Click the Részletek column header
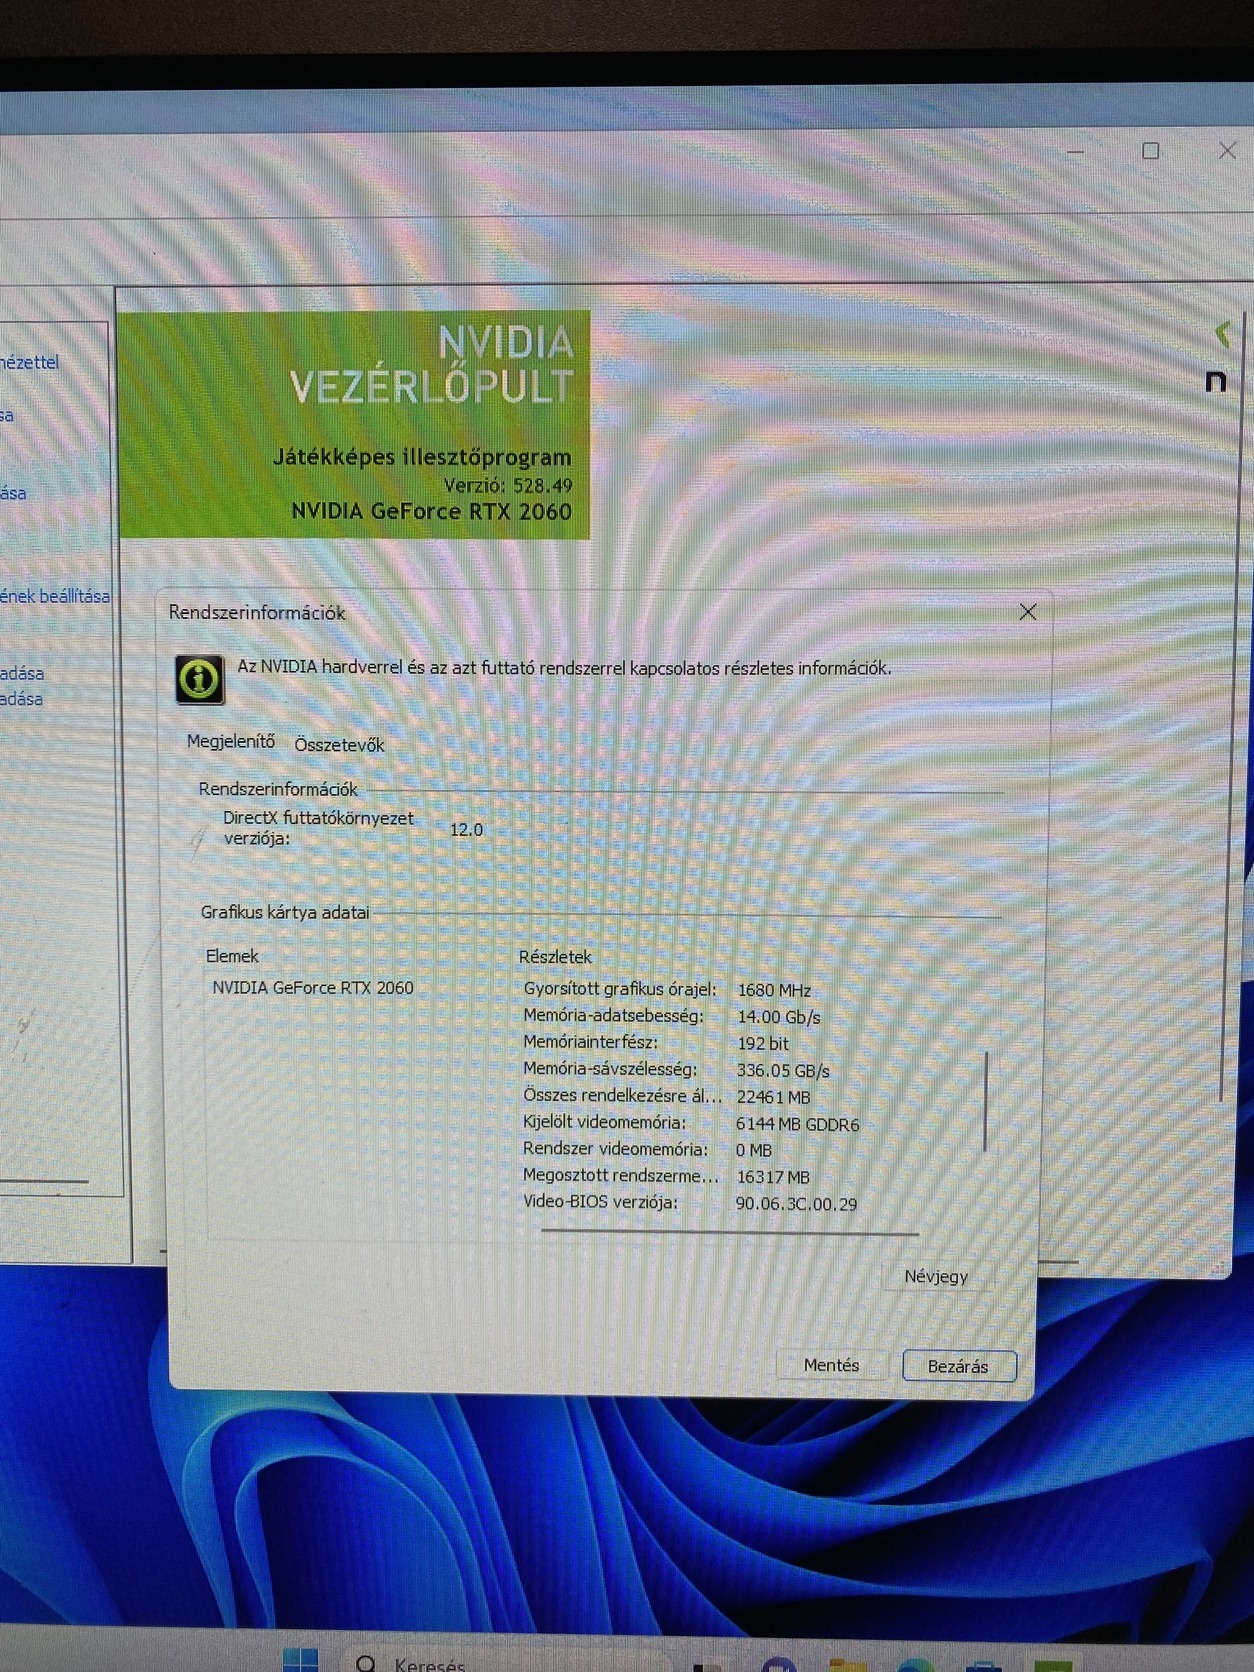The height and width of the screenshot is (1672, 1254). (555, 957)
